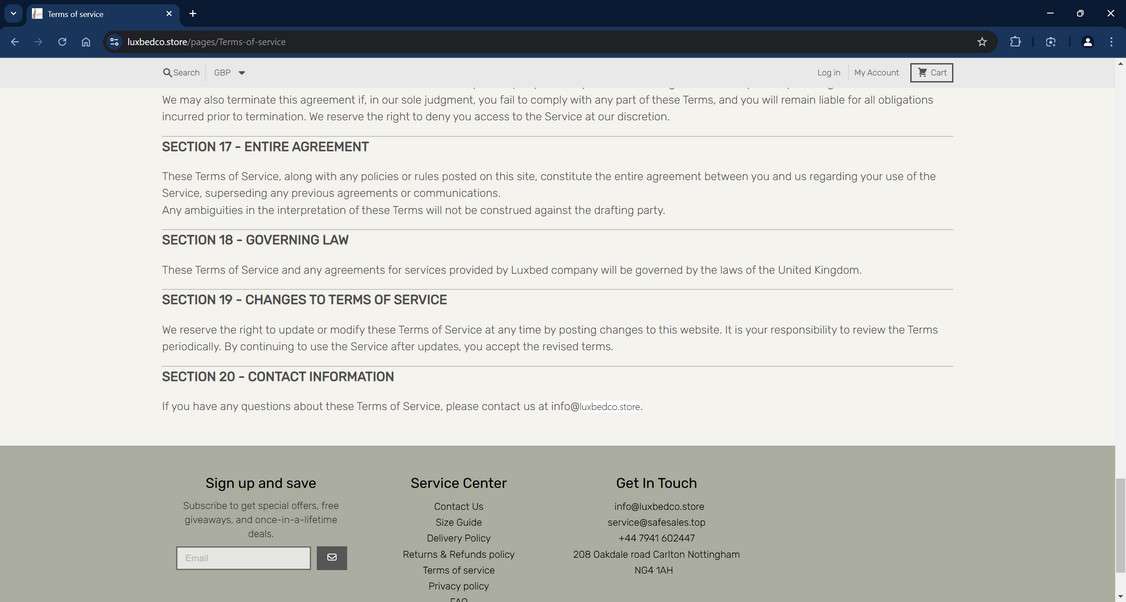The width and height of the screenshot is (1126, 602).
Task: Open site Search with magnifier
Action: pyautogui.click(x=181, y=73)
